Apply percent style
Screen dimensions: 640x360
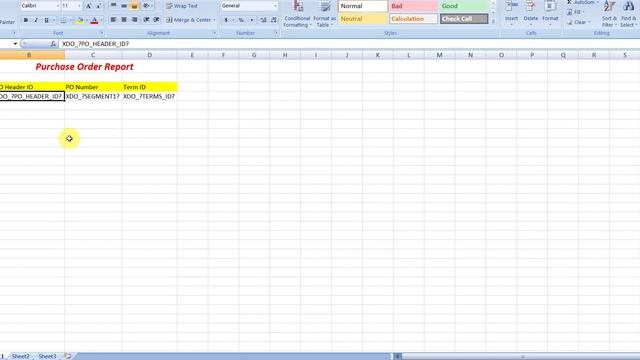pos(241,20)
